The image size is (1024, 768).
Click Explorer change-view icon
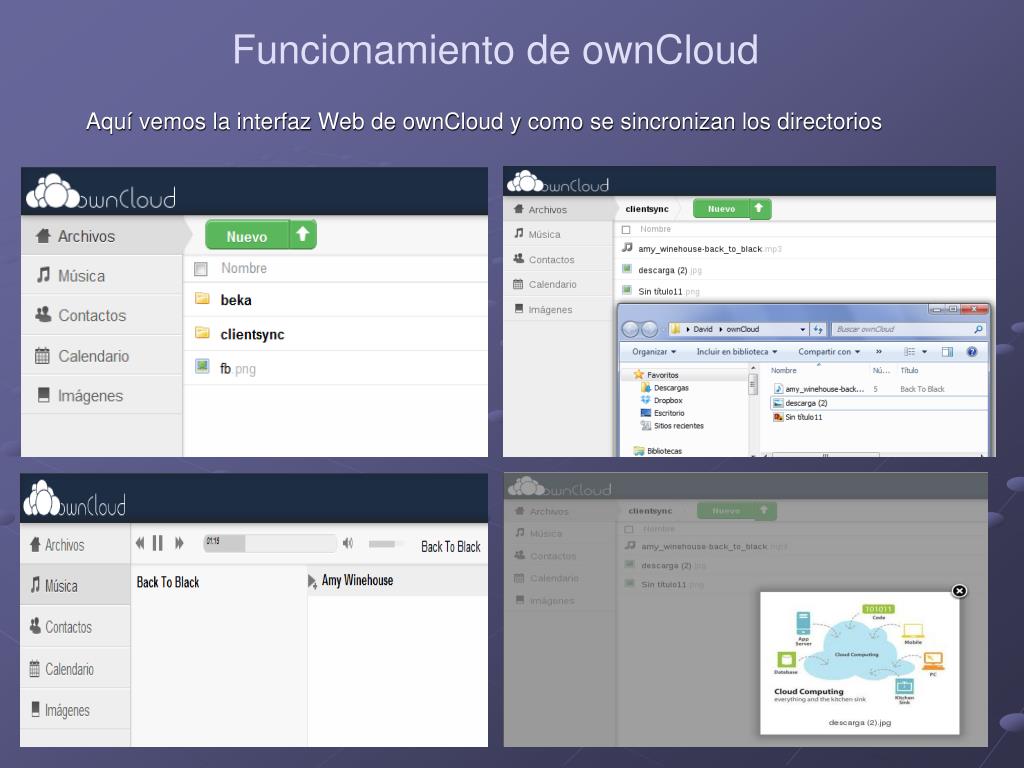909,352
